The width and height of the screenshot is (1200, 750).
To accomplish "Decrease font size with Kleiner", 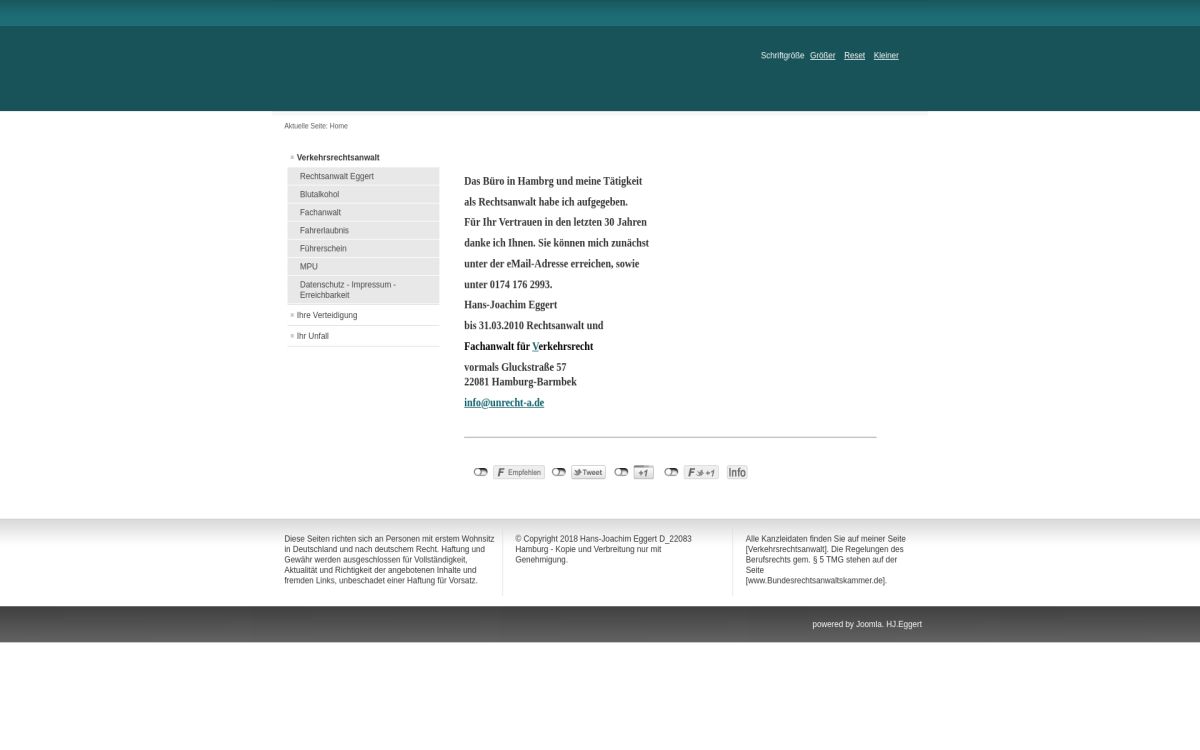I will (886, 56).
